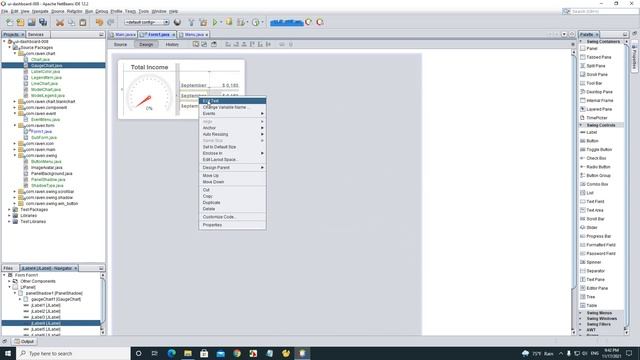Screen dimensions: 640x360
Task: Click the Selection Mode icon in designer toolbar
Action: [196, 44]
